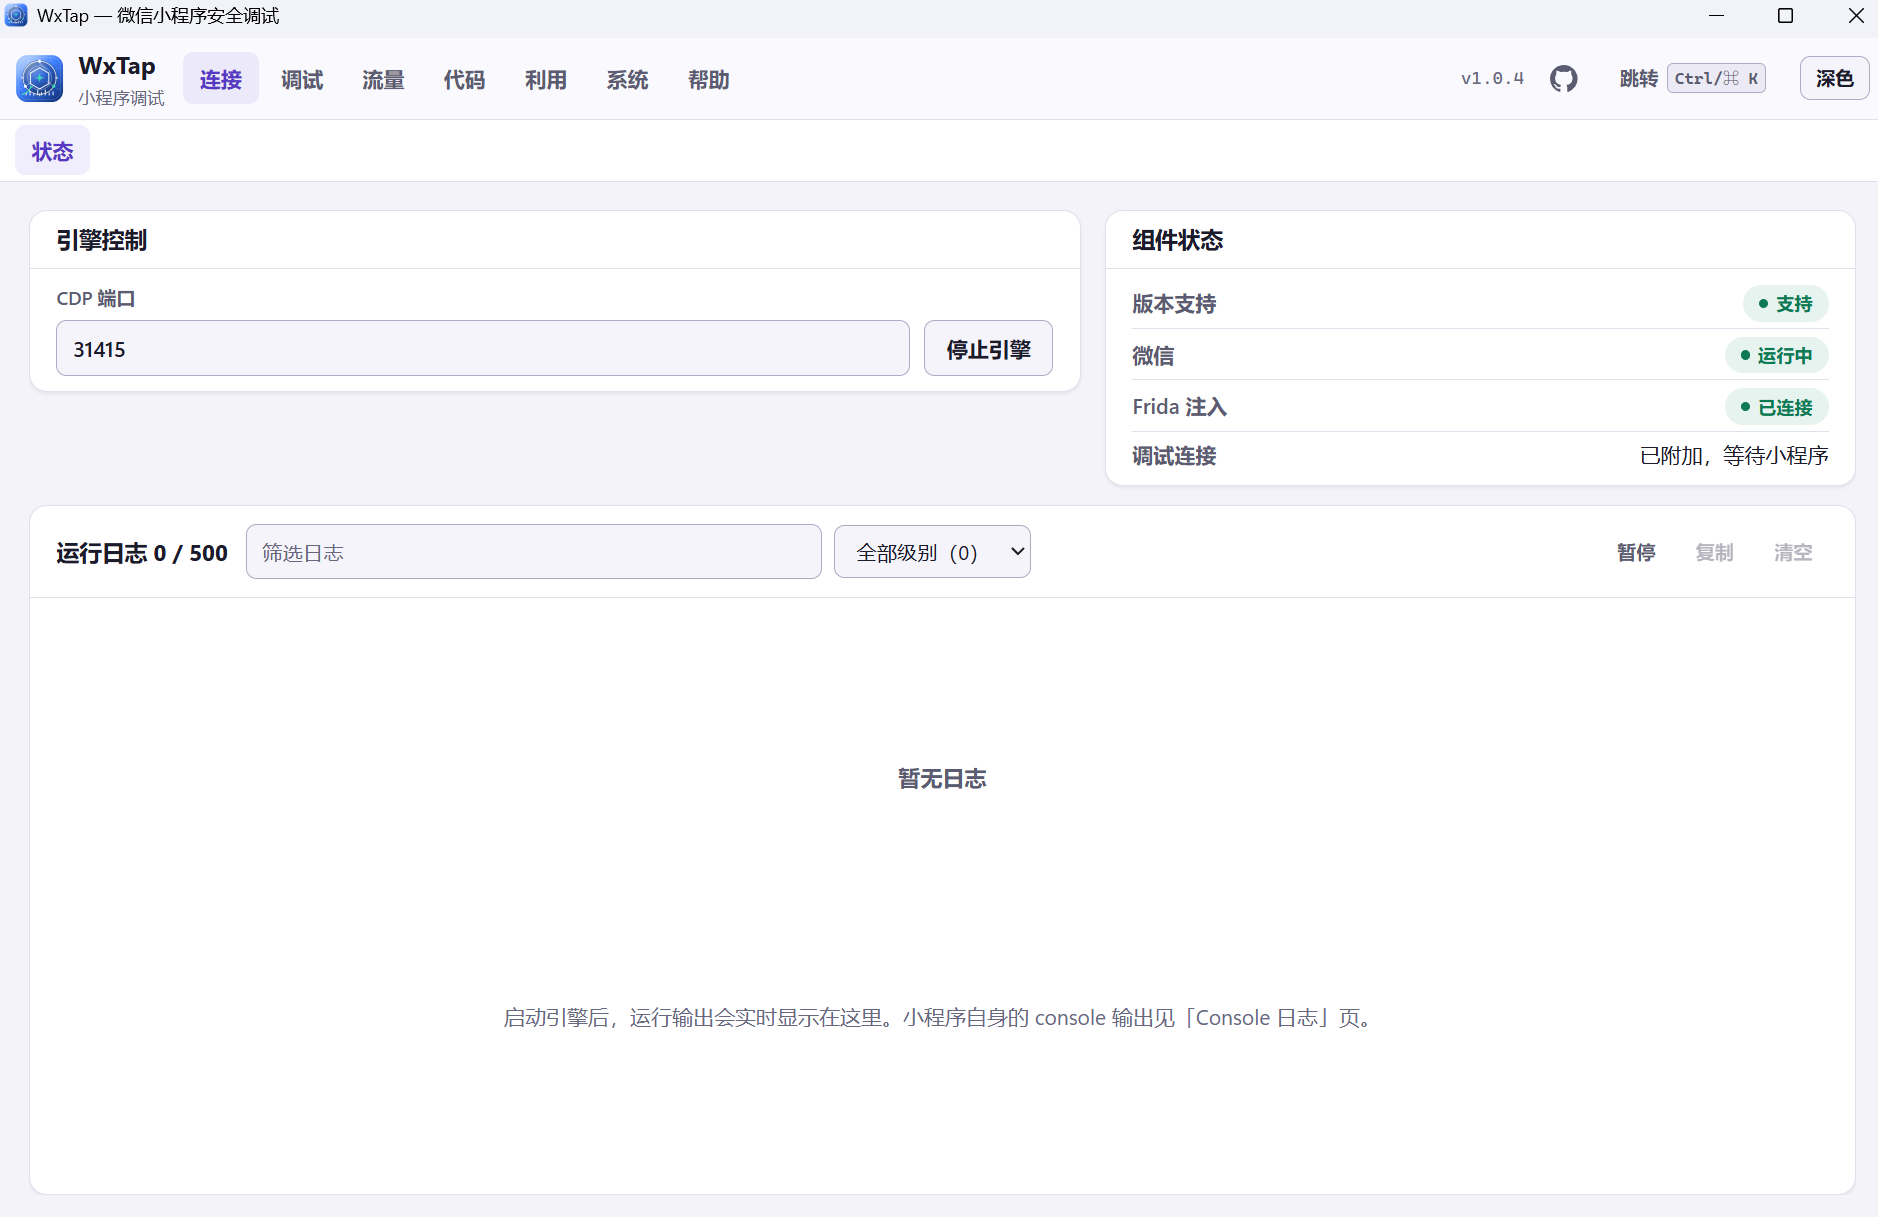The height and width of the screenshot is (1217, 1878).
Task: Switch to the 连接 menu tab
Action: (x=221, y=79)
